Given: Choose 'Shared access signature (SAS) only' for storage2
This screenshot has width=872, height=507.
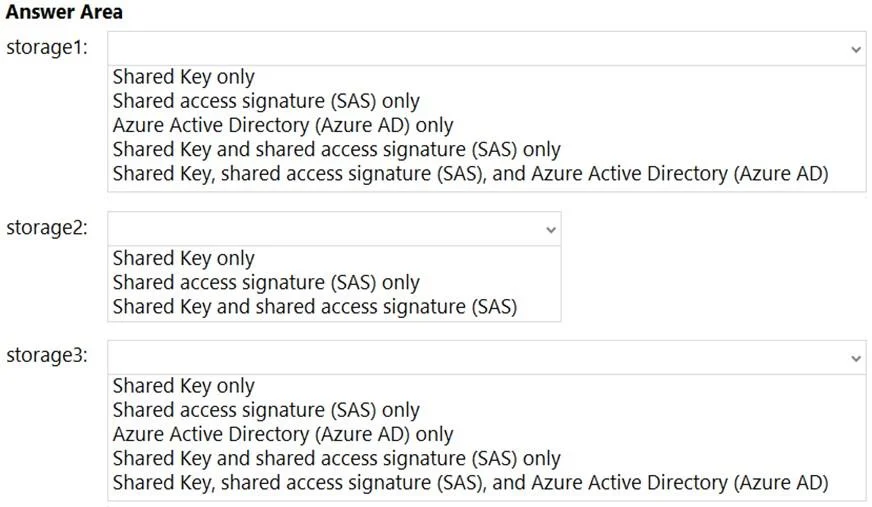Looking at the screenshot, I should click(x=266, y=282).
